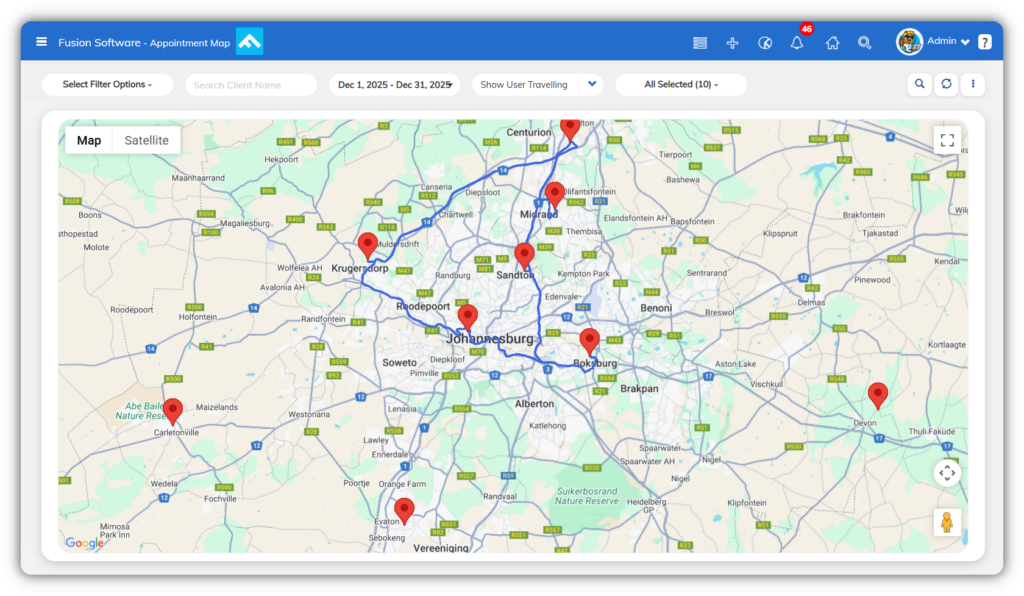The width and height of the screenshot is (1024, 596).
Task: Click the Fusion Software - Appointment Map title
Action: coord(144,42)
